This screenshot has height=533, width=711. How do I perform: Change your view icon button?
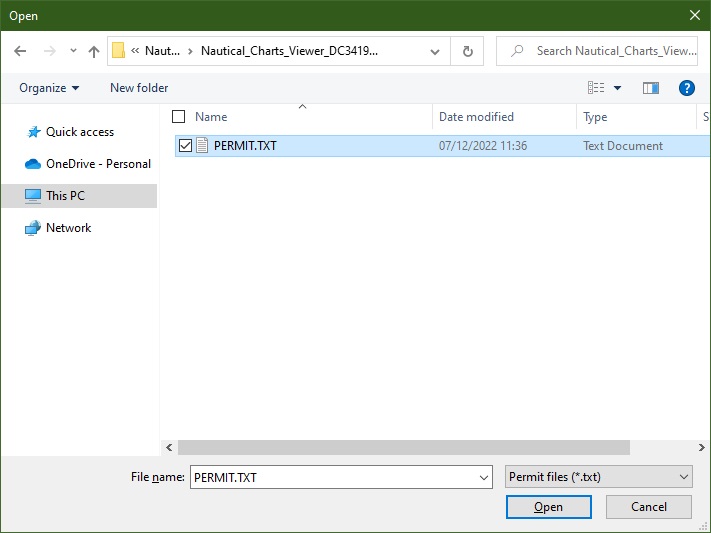(x=596, y=88)
